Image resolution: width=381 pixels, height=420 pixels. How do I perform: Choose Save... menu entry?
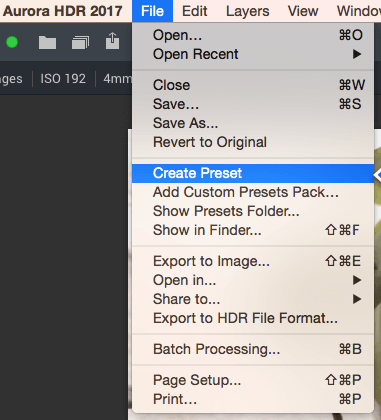point(253,104)
